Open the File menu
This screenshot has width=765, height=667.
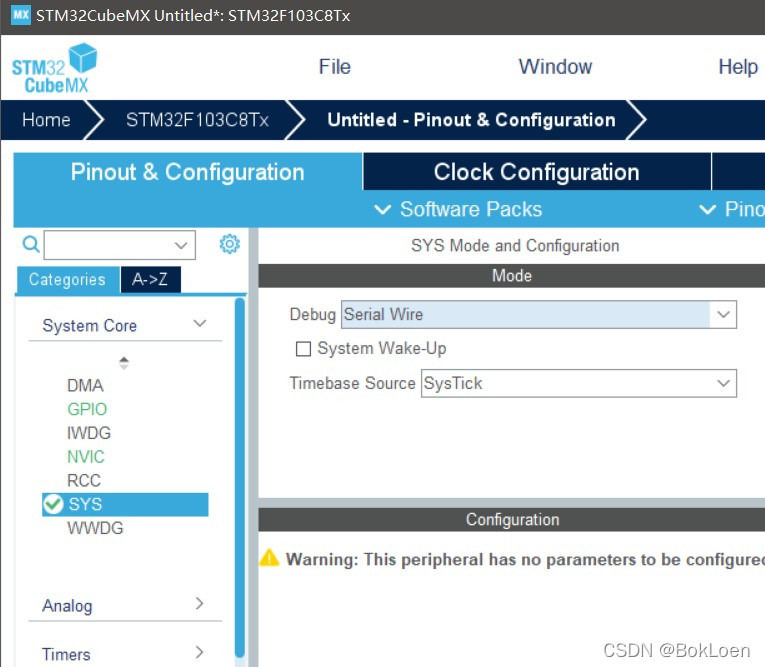click(335, 67)
